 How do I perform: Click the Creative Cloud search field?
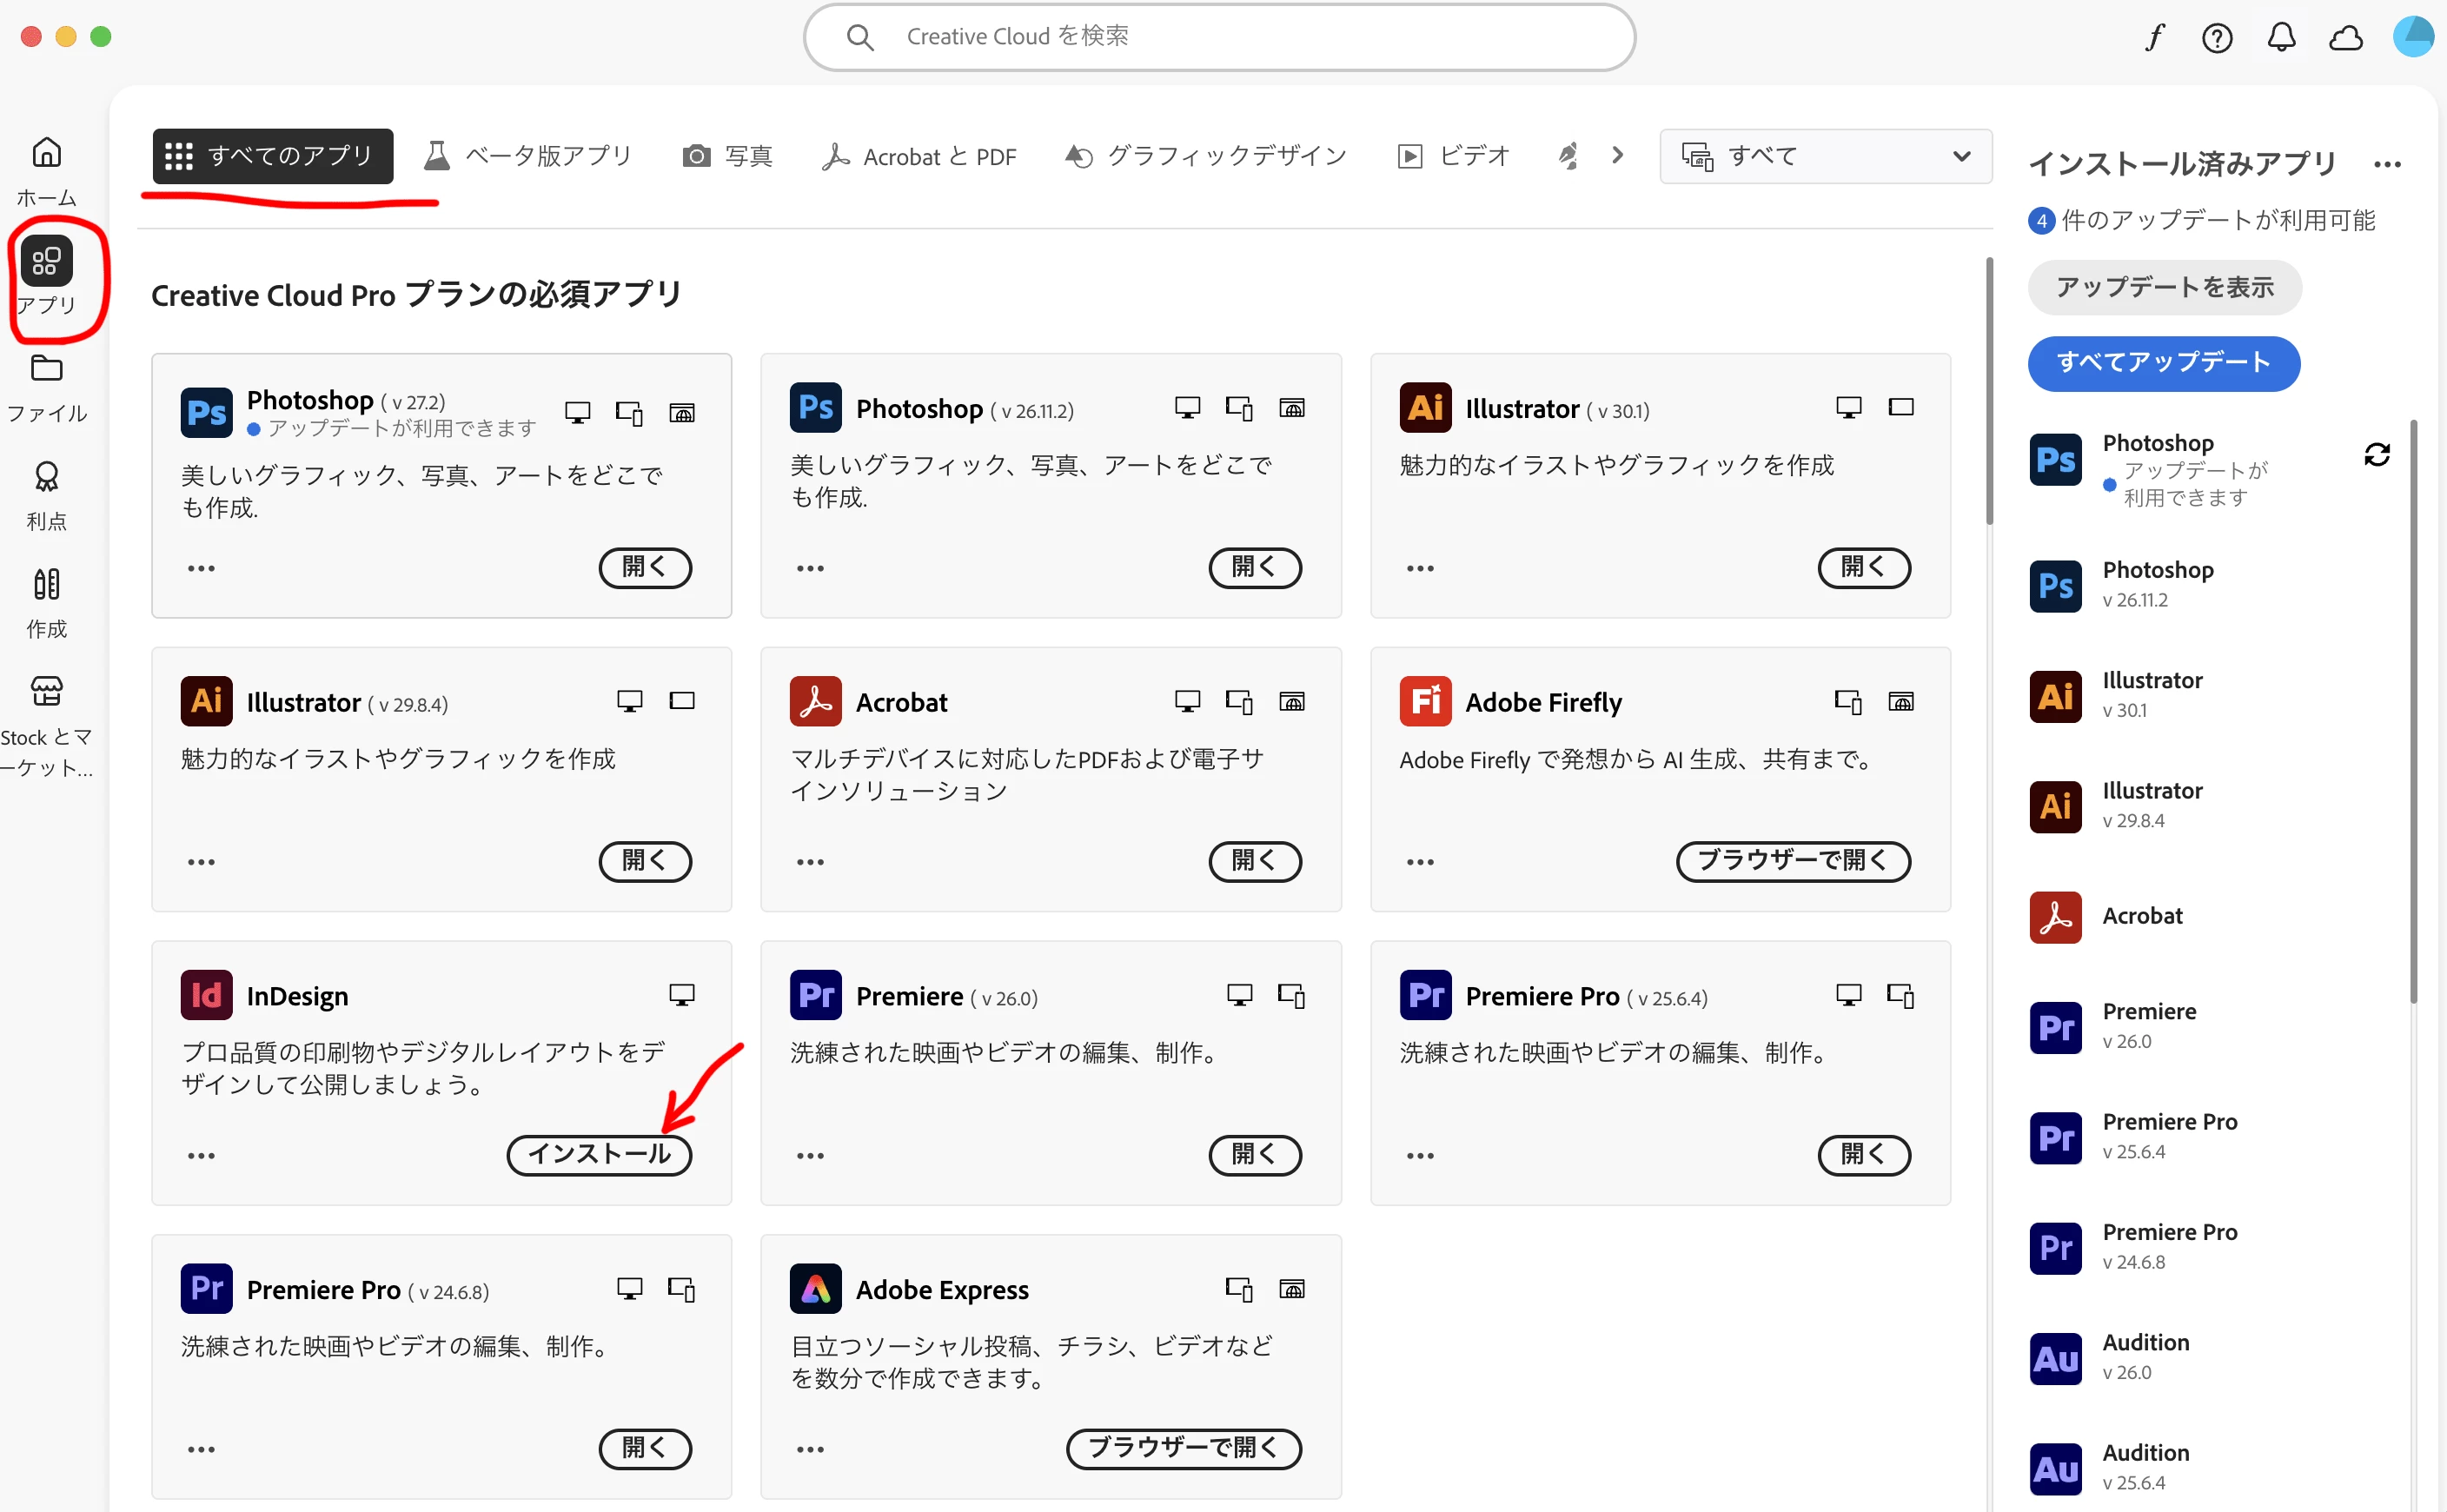pyautogui.click(x=1220, y=37)
